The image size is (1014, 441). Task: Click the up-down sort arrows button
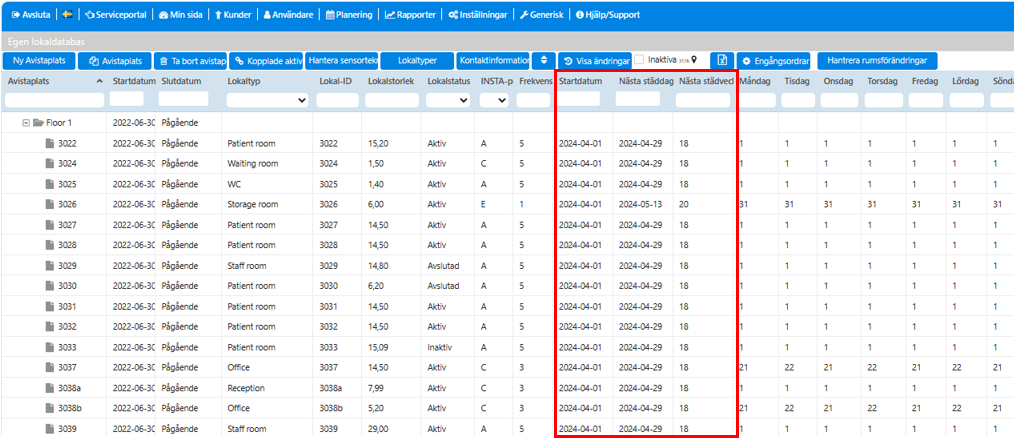point(544,61)
